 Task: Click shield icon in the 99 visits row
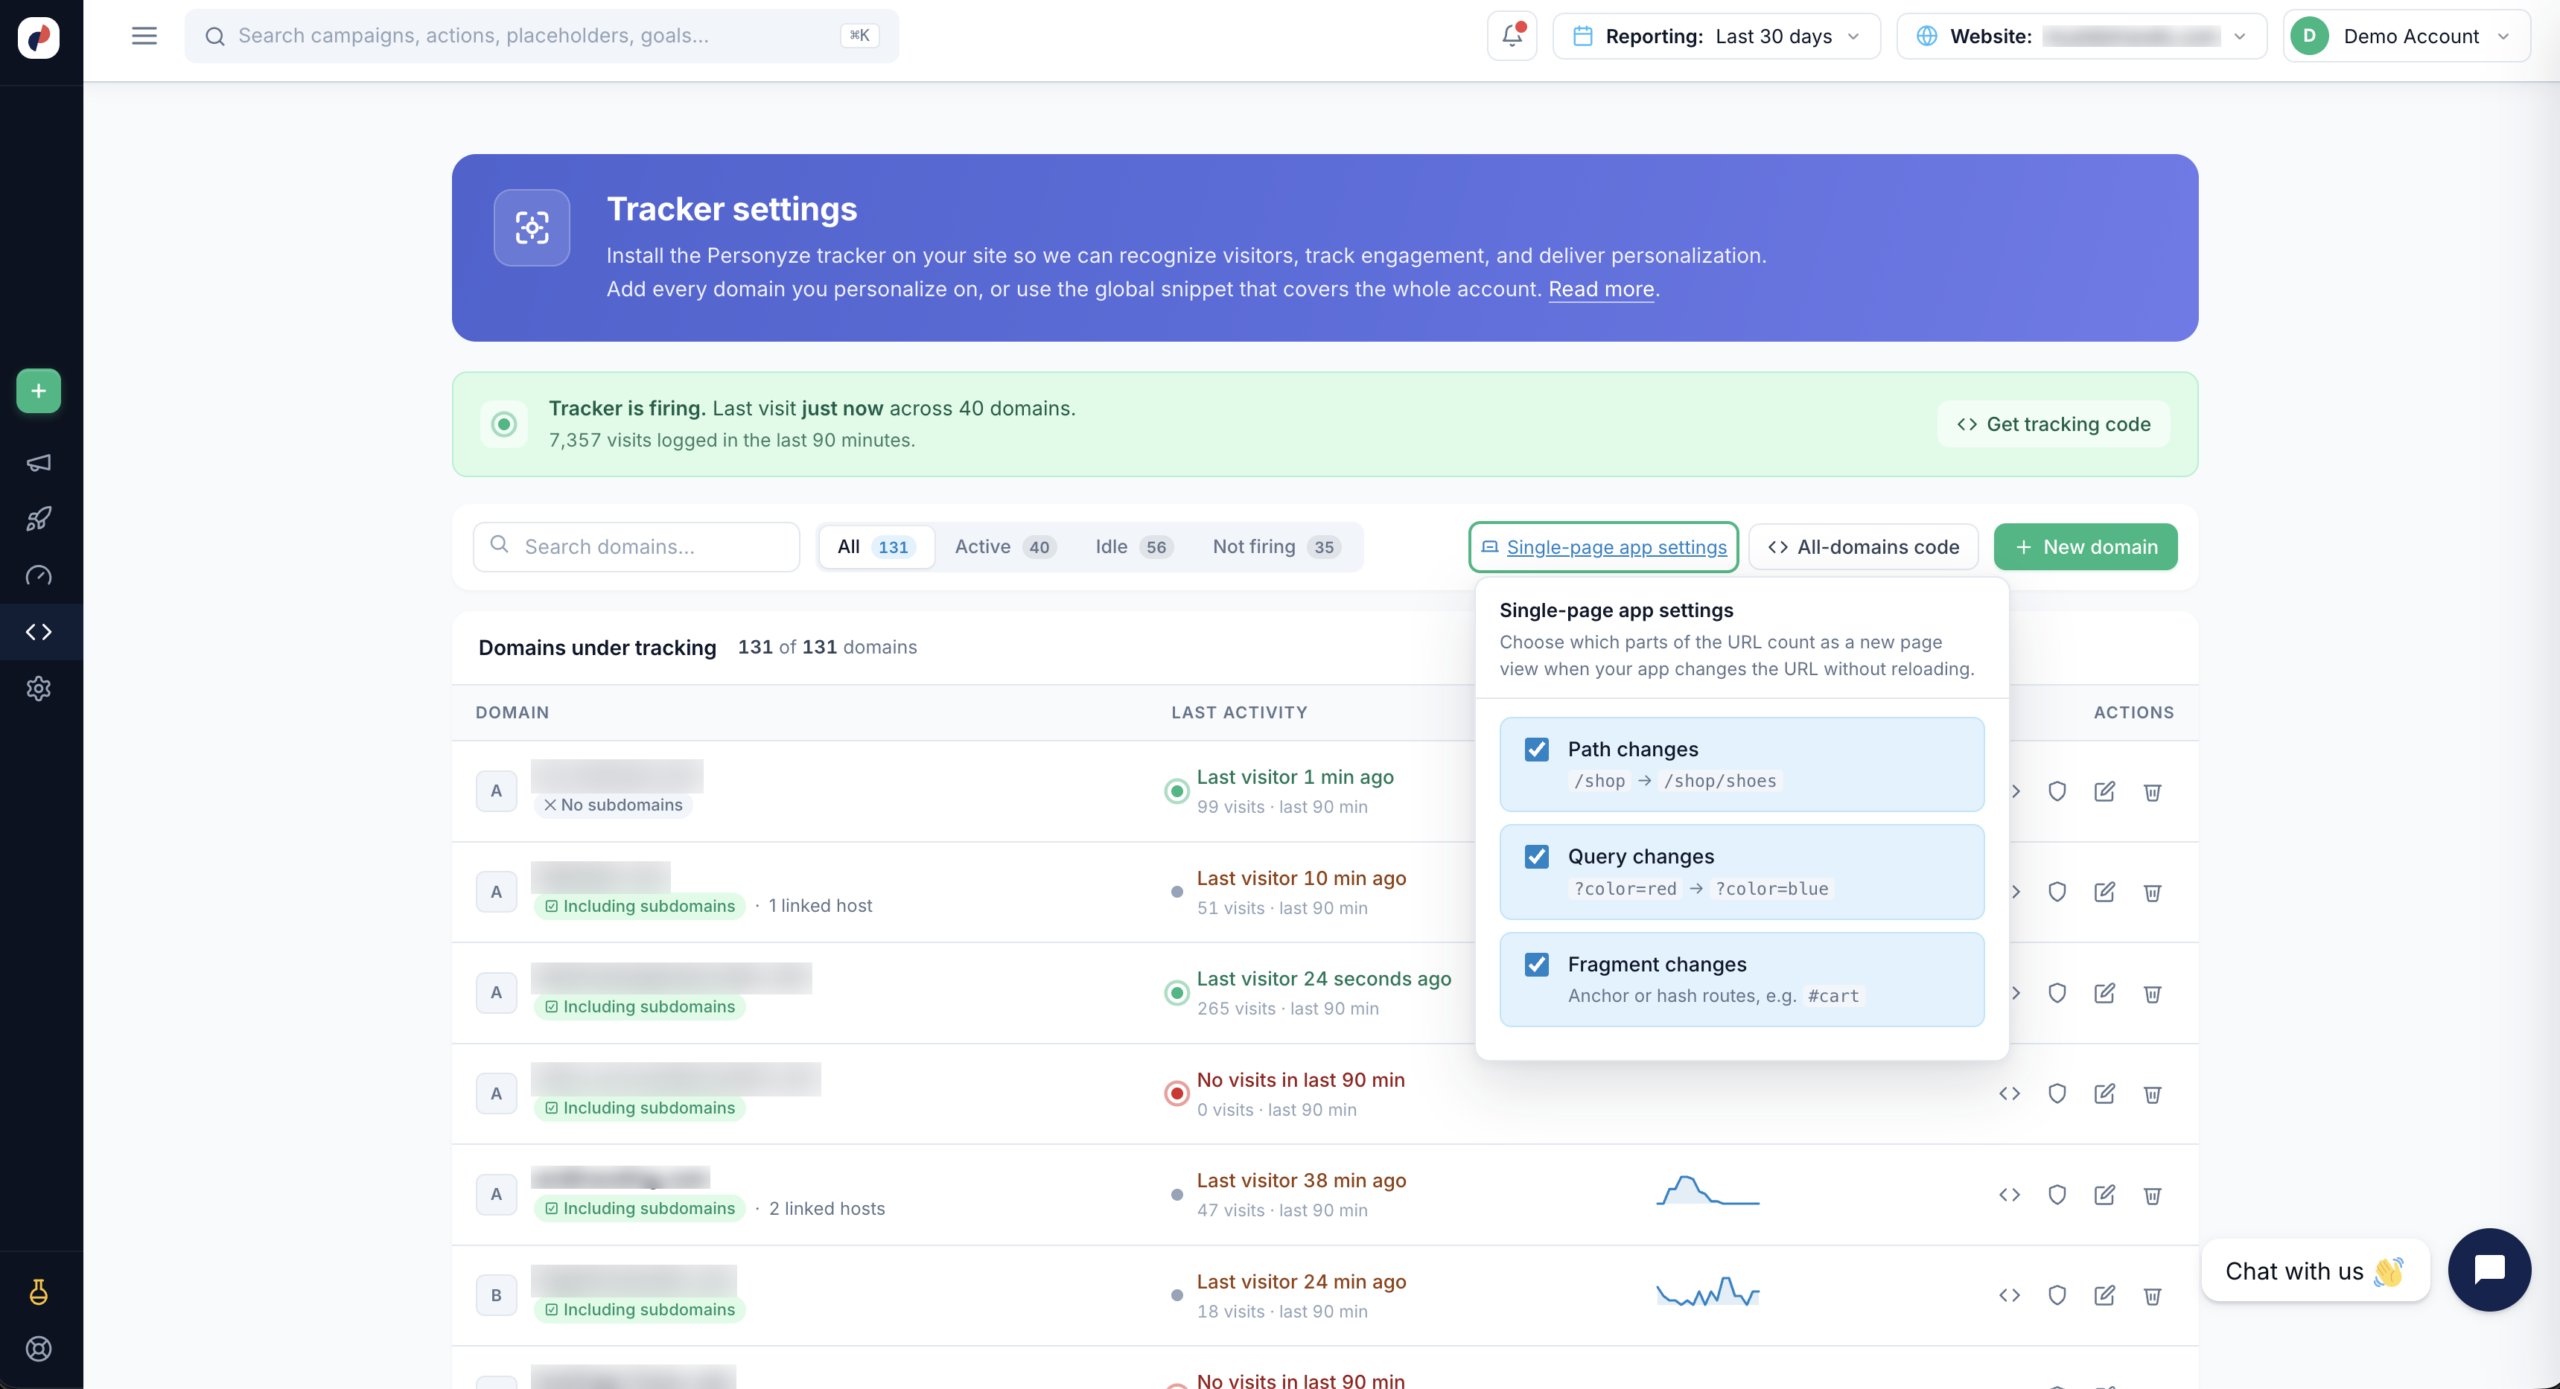point(2057,792)
